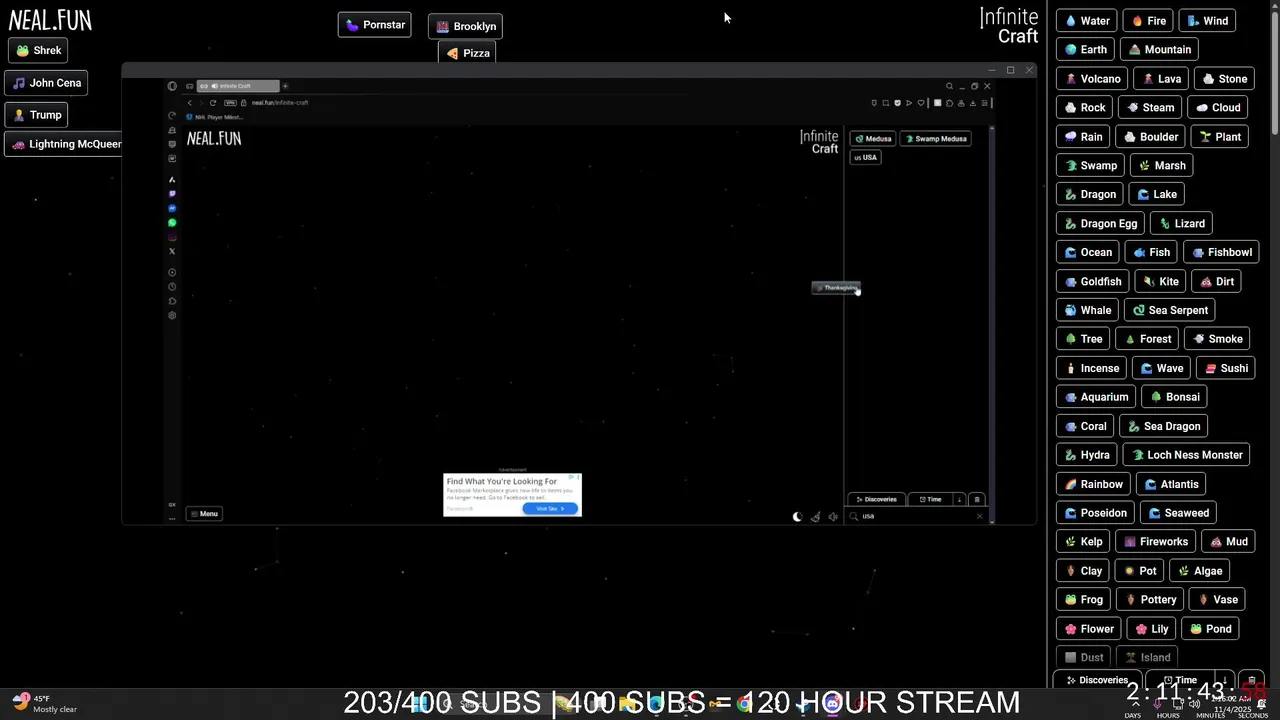
Task: Open a new tab in inner browser
Action: 285,86
